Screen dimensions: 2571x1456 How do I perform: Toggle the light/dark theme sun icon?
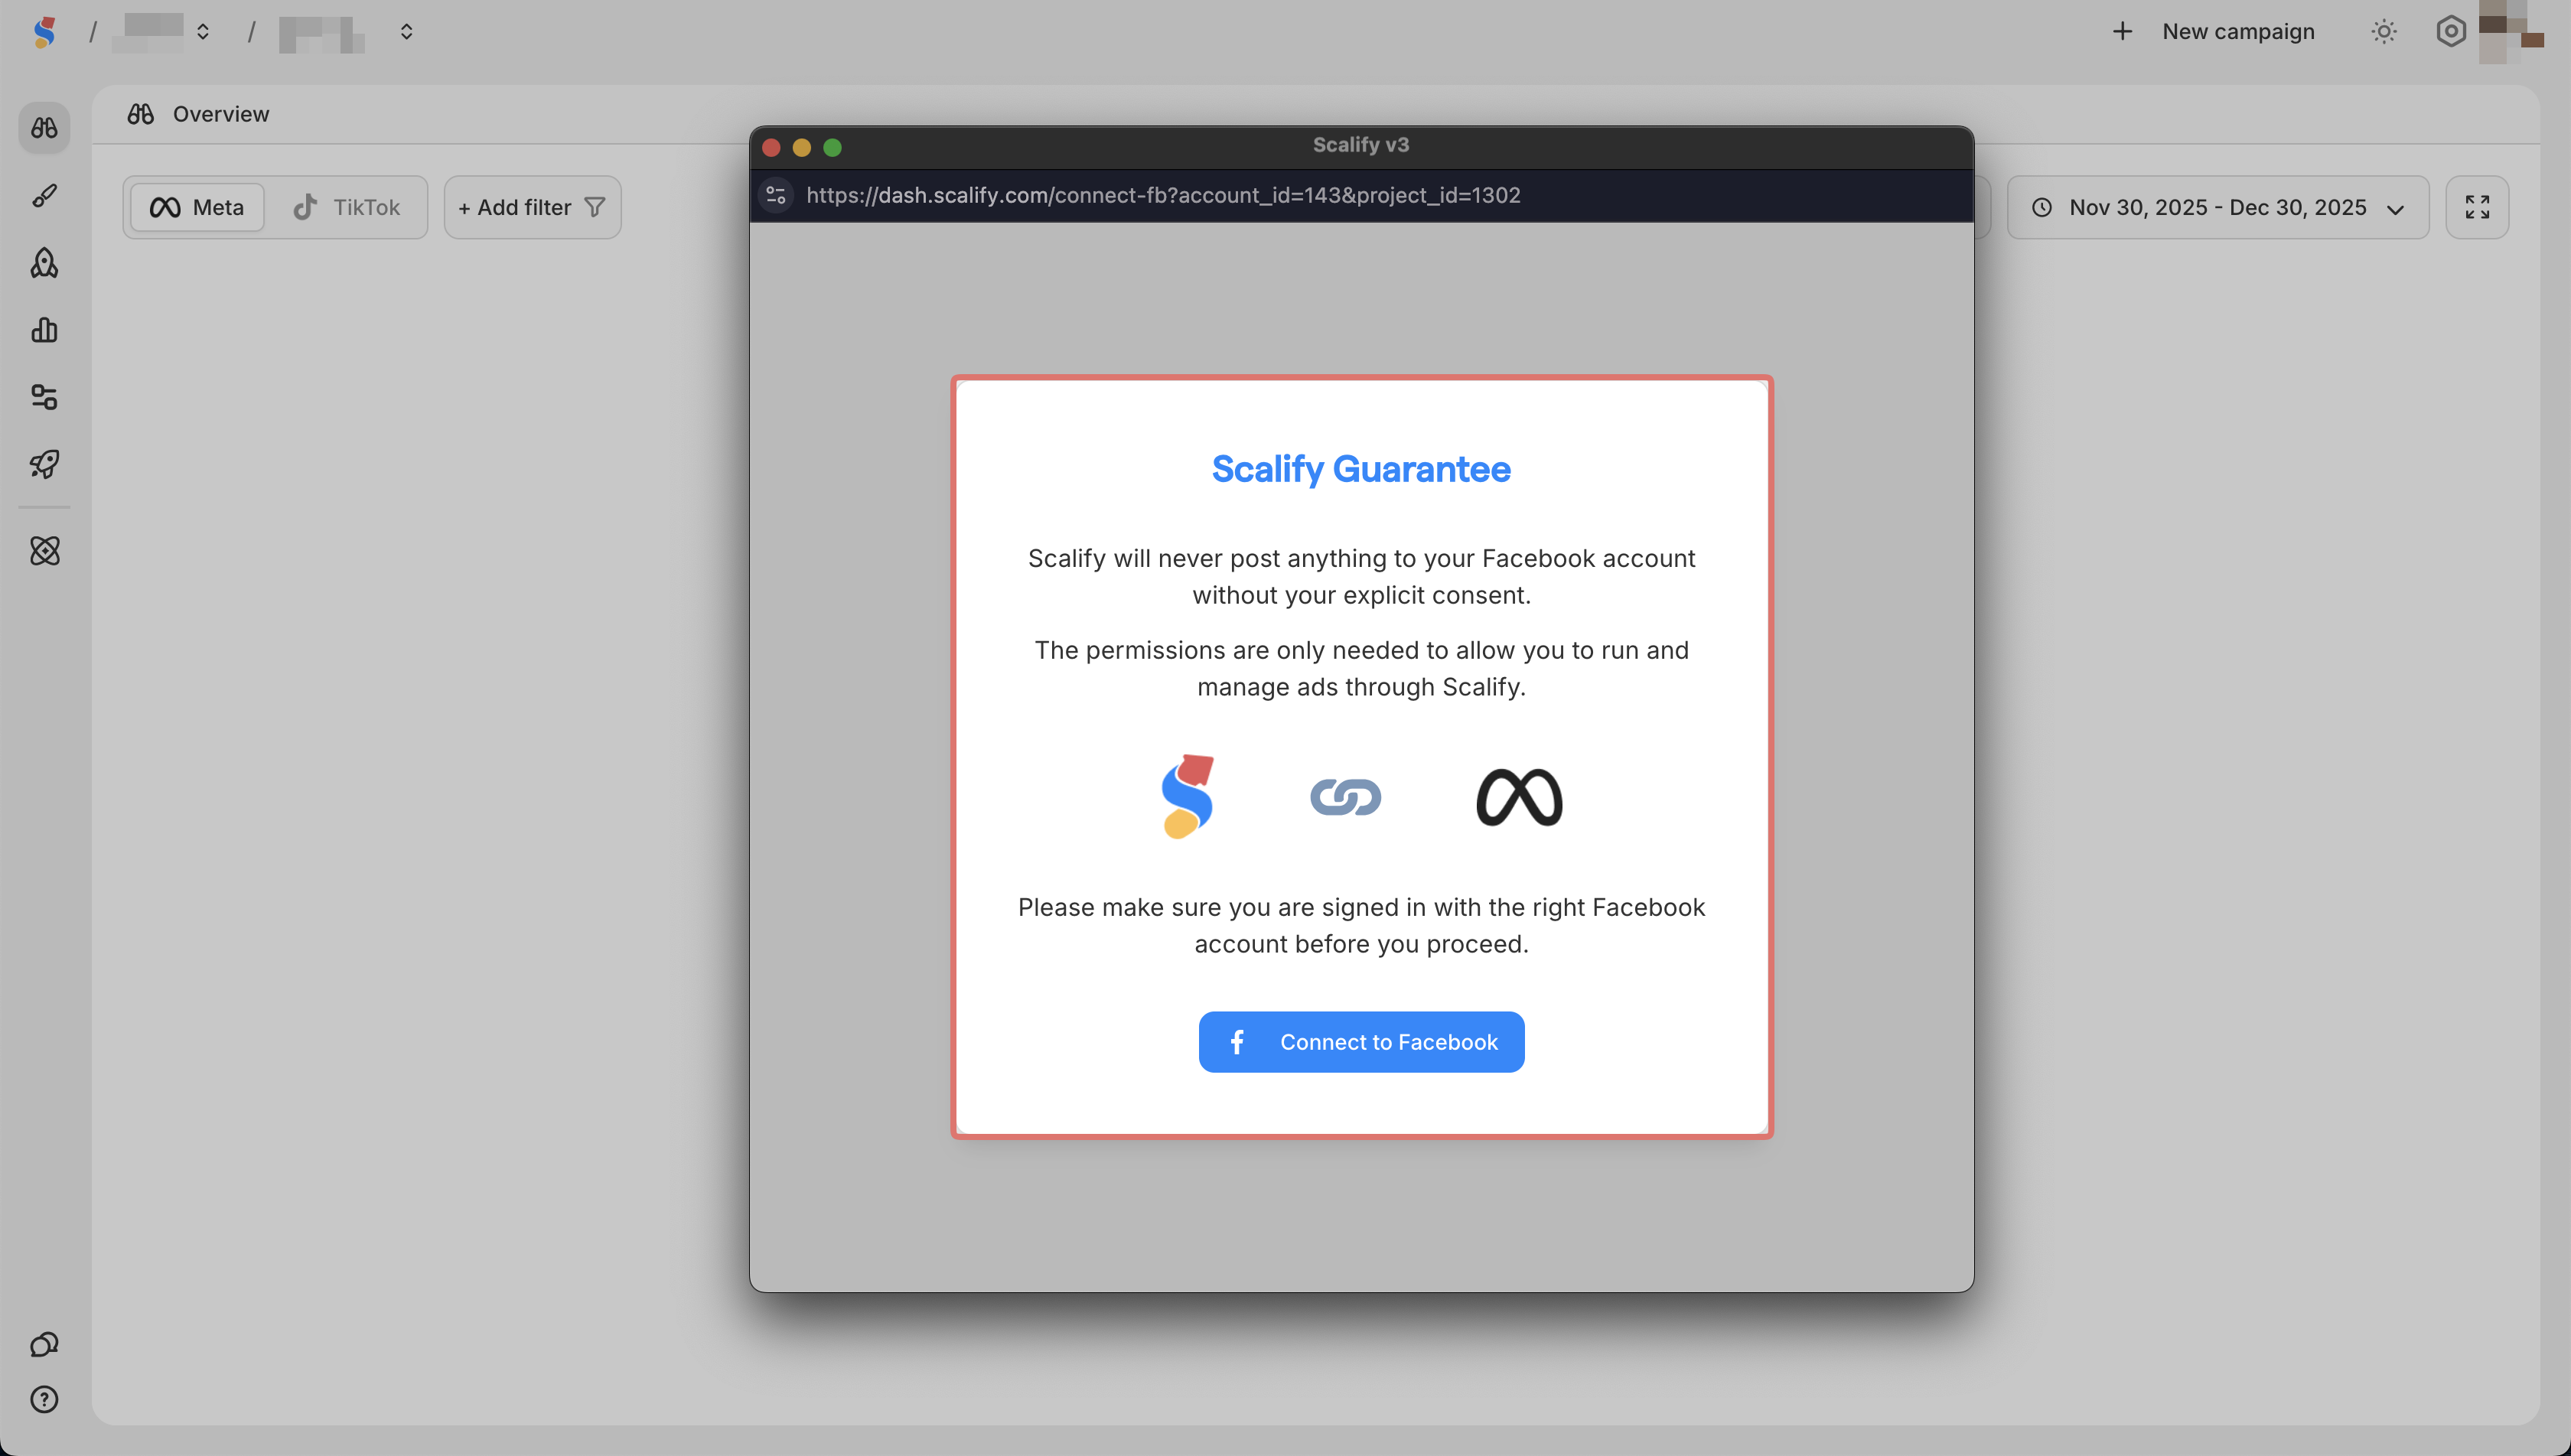tap(2384, 32)
